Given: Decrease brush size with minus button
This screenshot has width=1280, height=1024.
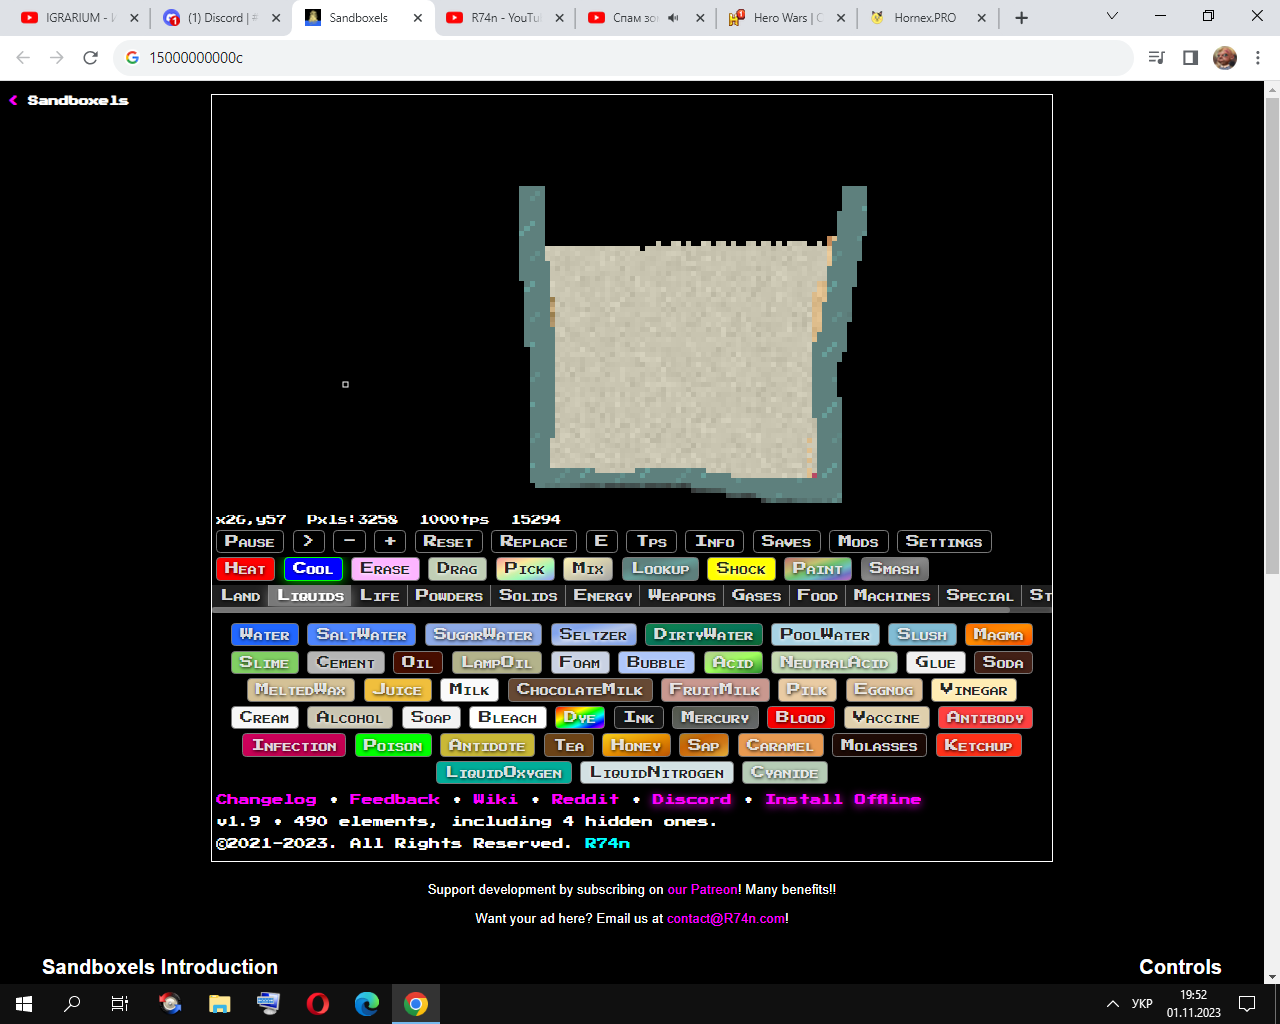Looking at the screenshot, I should [x=349, y=542].
